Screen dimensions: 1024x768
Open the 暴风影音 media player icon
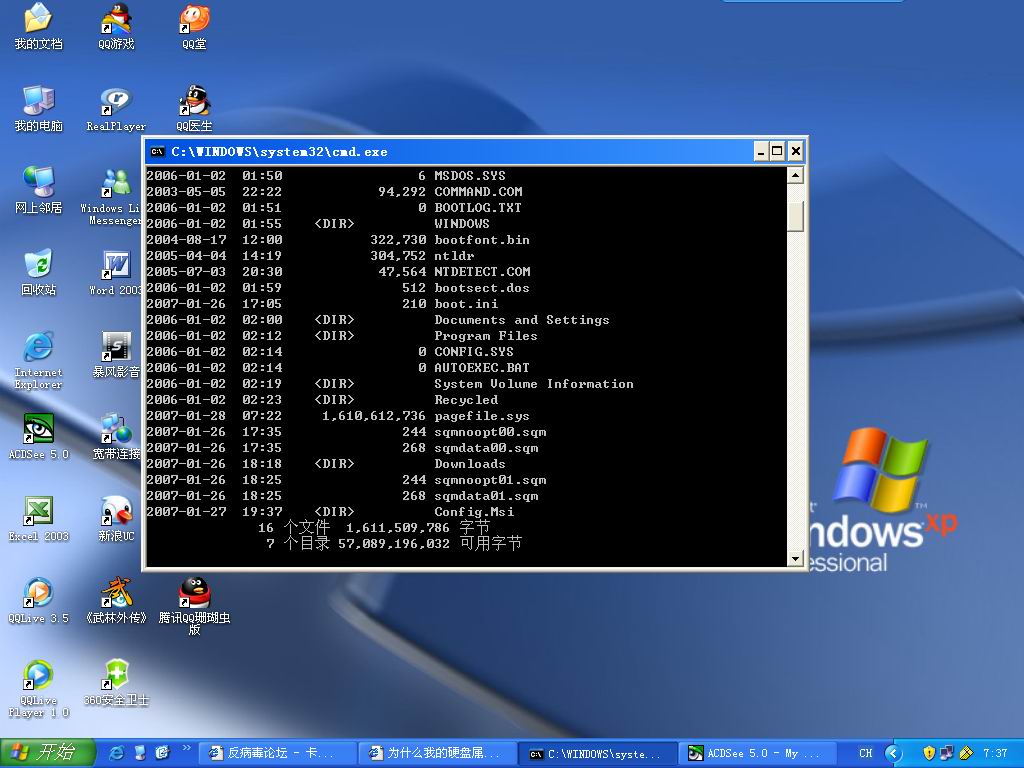point(116,348)
